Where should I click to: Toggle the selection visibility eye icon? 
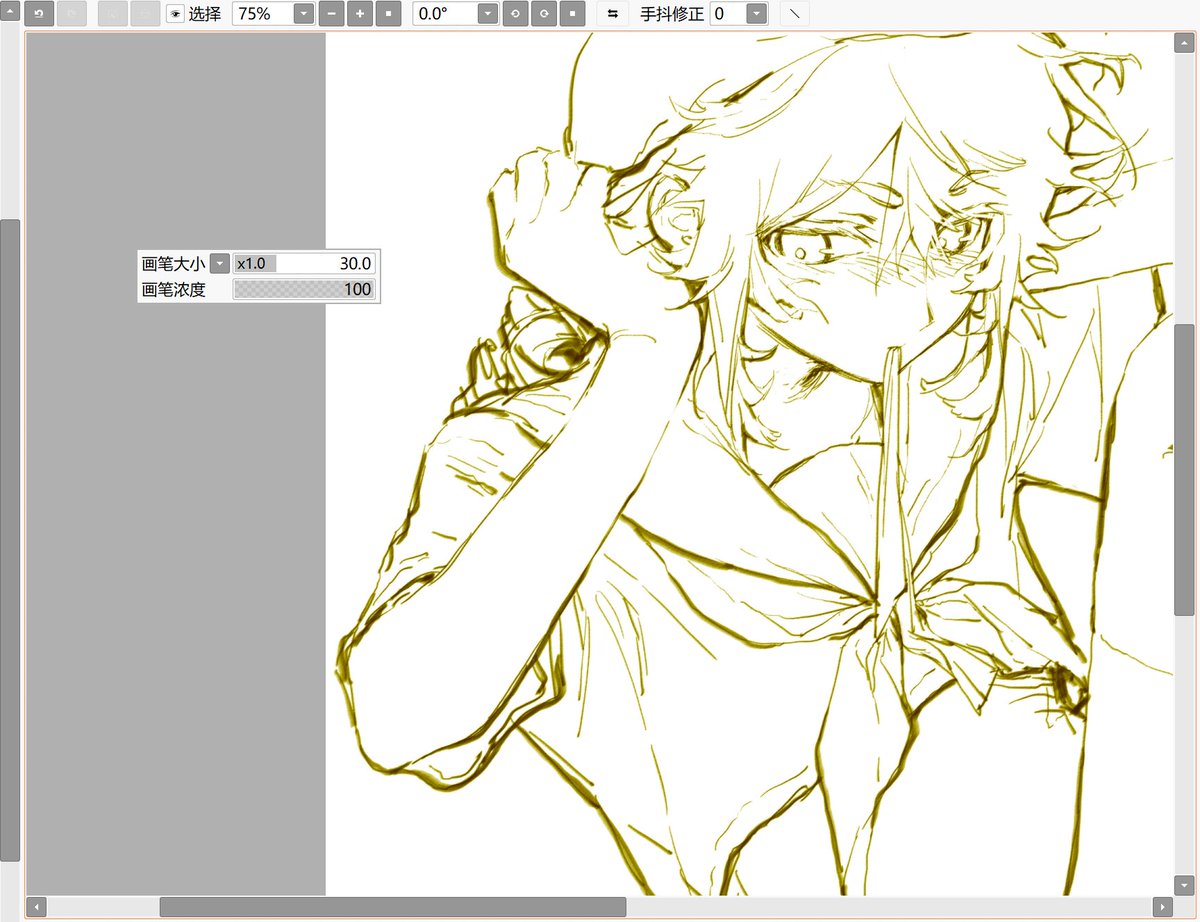pos(175,14)
